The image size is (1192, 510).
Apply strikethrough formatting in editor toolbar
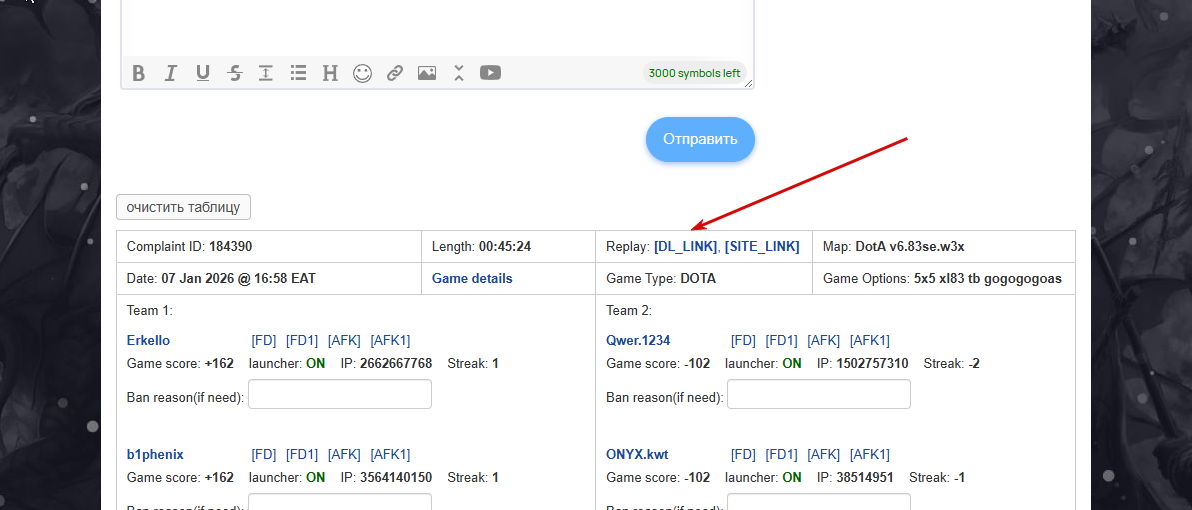pyautogui.click(x=235, y=73)
